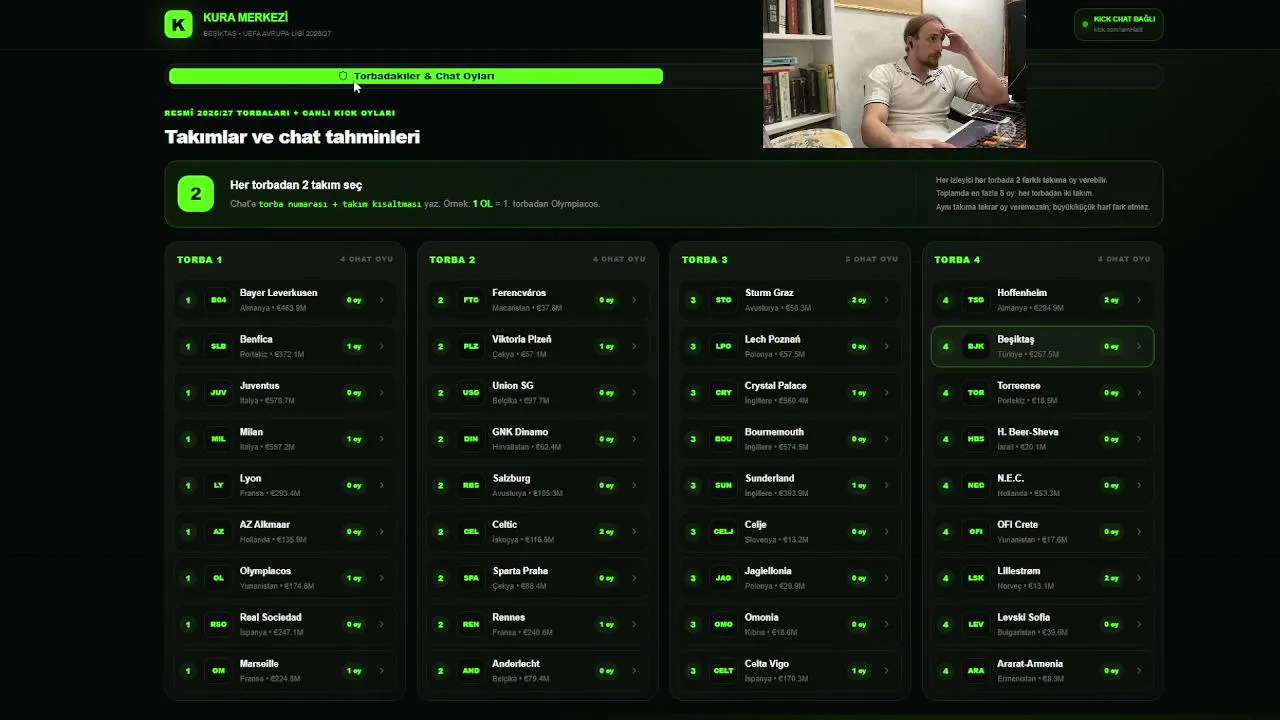Click the OMO Omonia badge

(724, 624)
